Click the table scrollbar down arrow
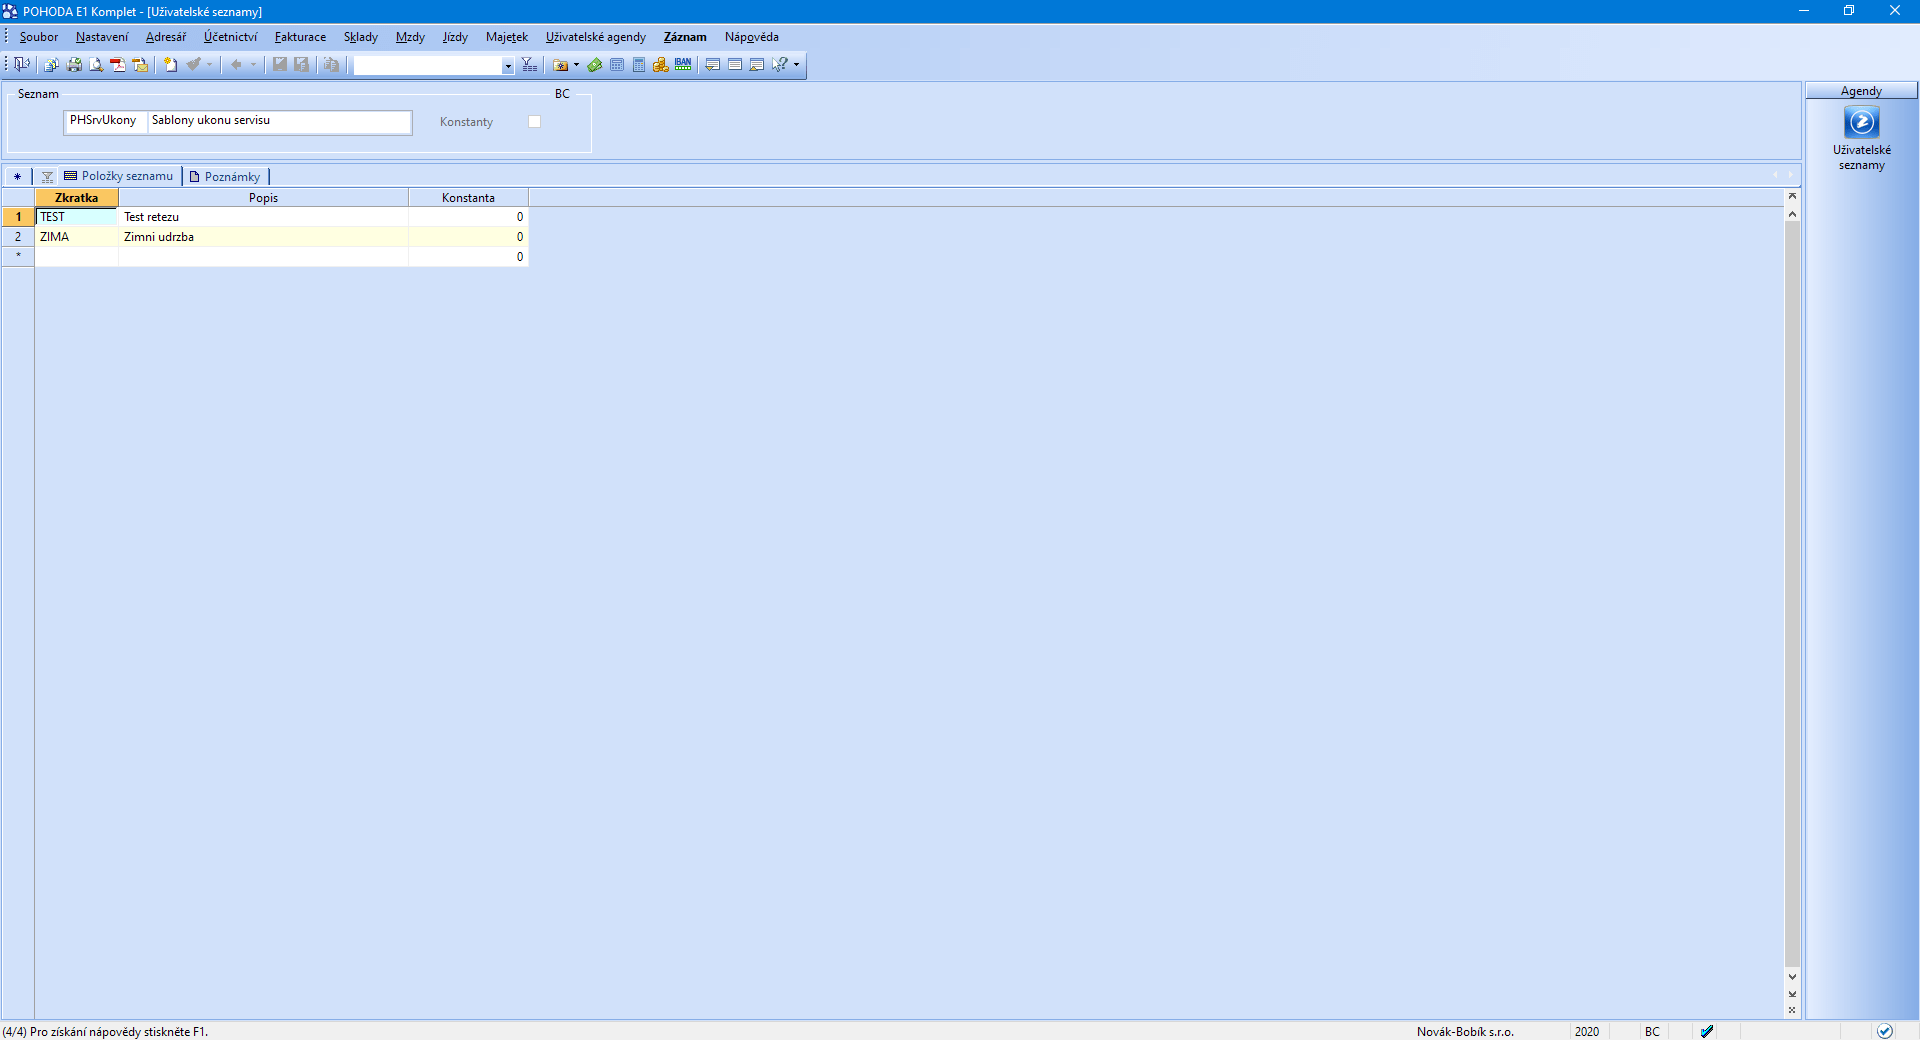The width and height of the screenshot is (1920, 1040). [x=1792, y=977]
